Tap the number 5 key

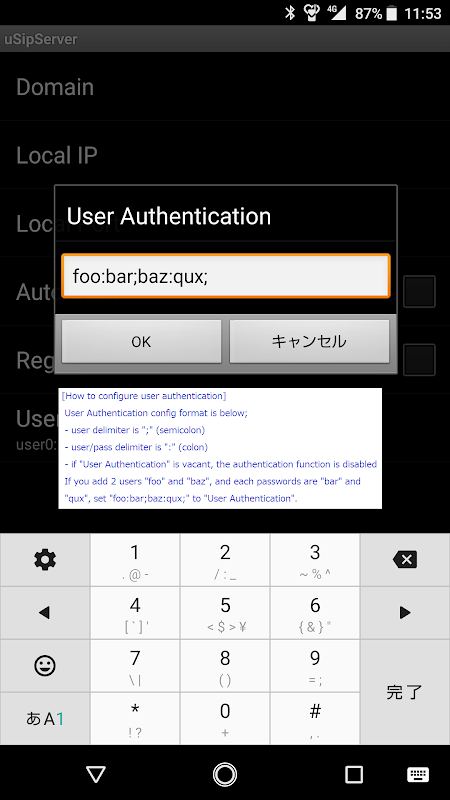click(x=225, y=612)
